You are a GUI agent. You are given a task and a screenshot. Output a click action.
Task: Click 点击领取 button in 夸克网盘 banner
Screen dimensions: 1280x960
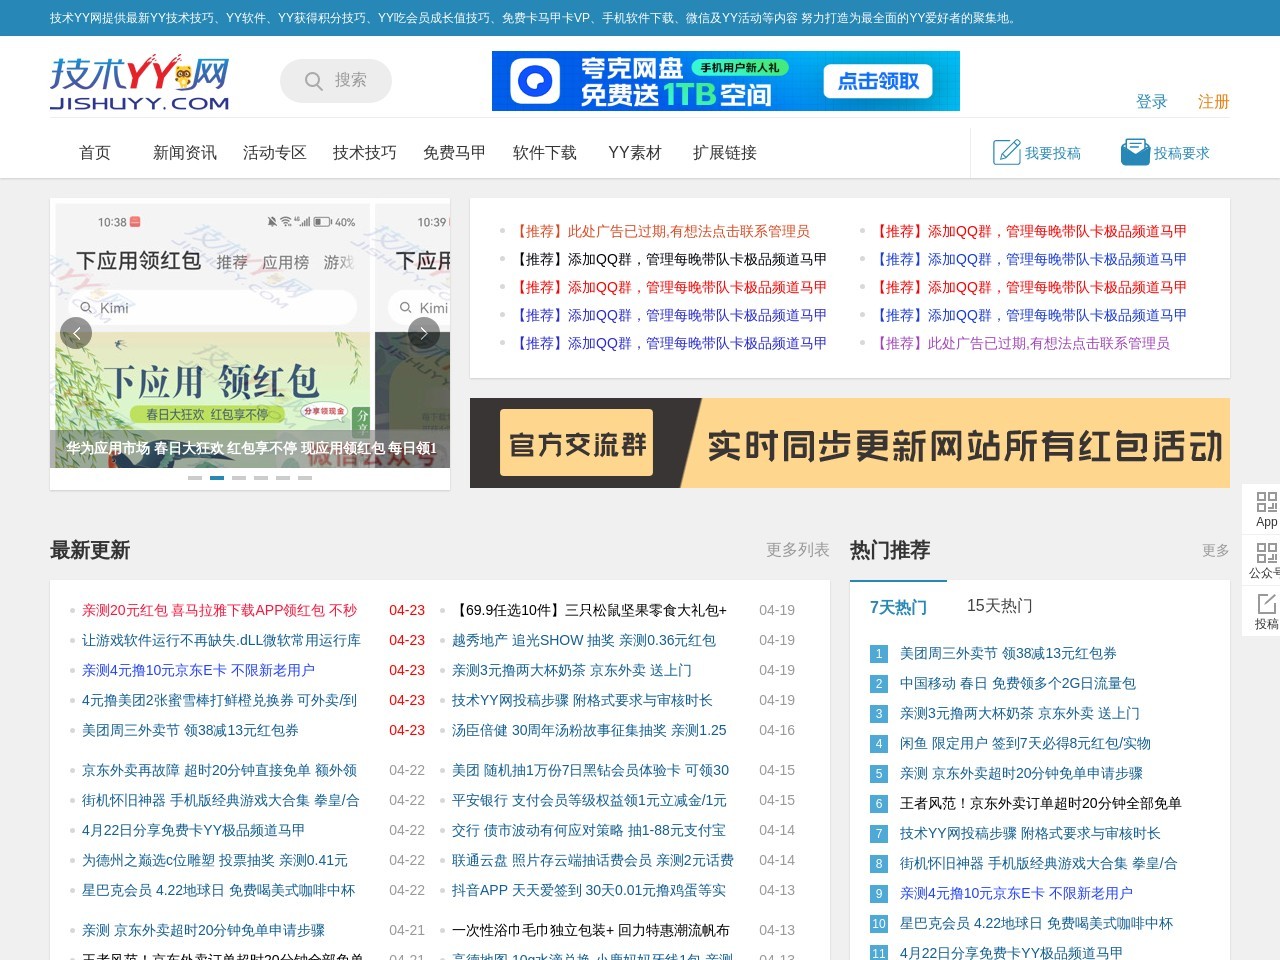(x=878, y=81)
